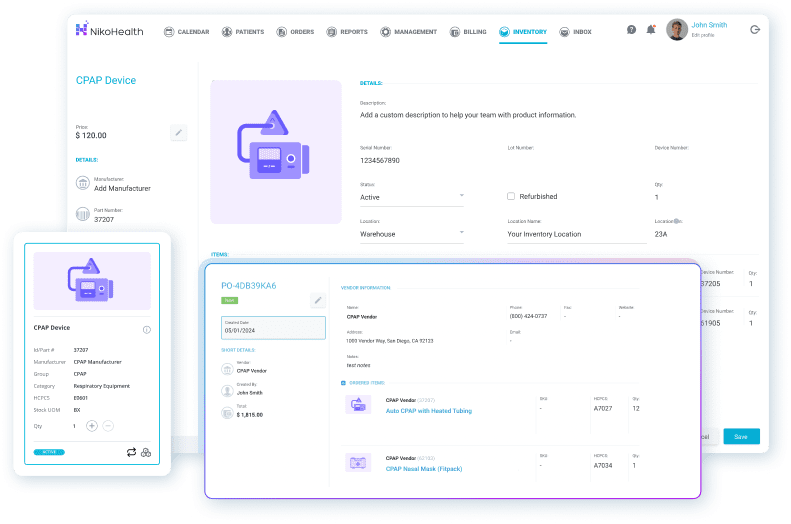Open the Orders menu item

295,32
